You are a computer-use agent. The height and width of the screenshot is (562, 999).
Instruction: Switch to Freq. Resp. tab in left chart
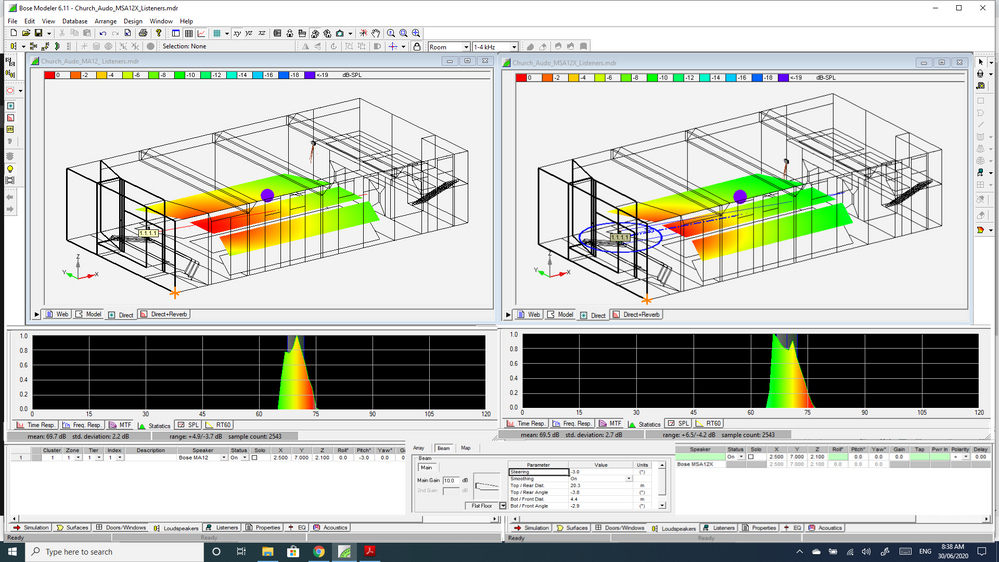[82, 425]
